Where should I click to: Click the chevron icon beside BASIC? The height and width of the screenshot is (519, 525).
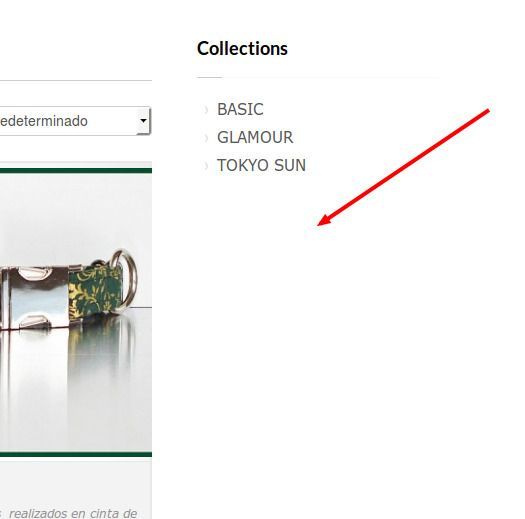pos(206,109)
